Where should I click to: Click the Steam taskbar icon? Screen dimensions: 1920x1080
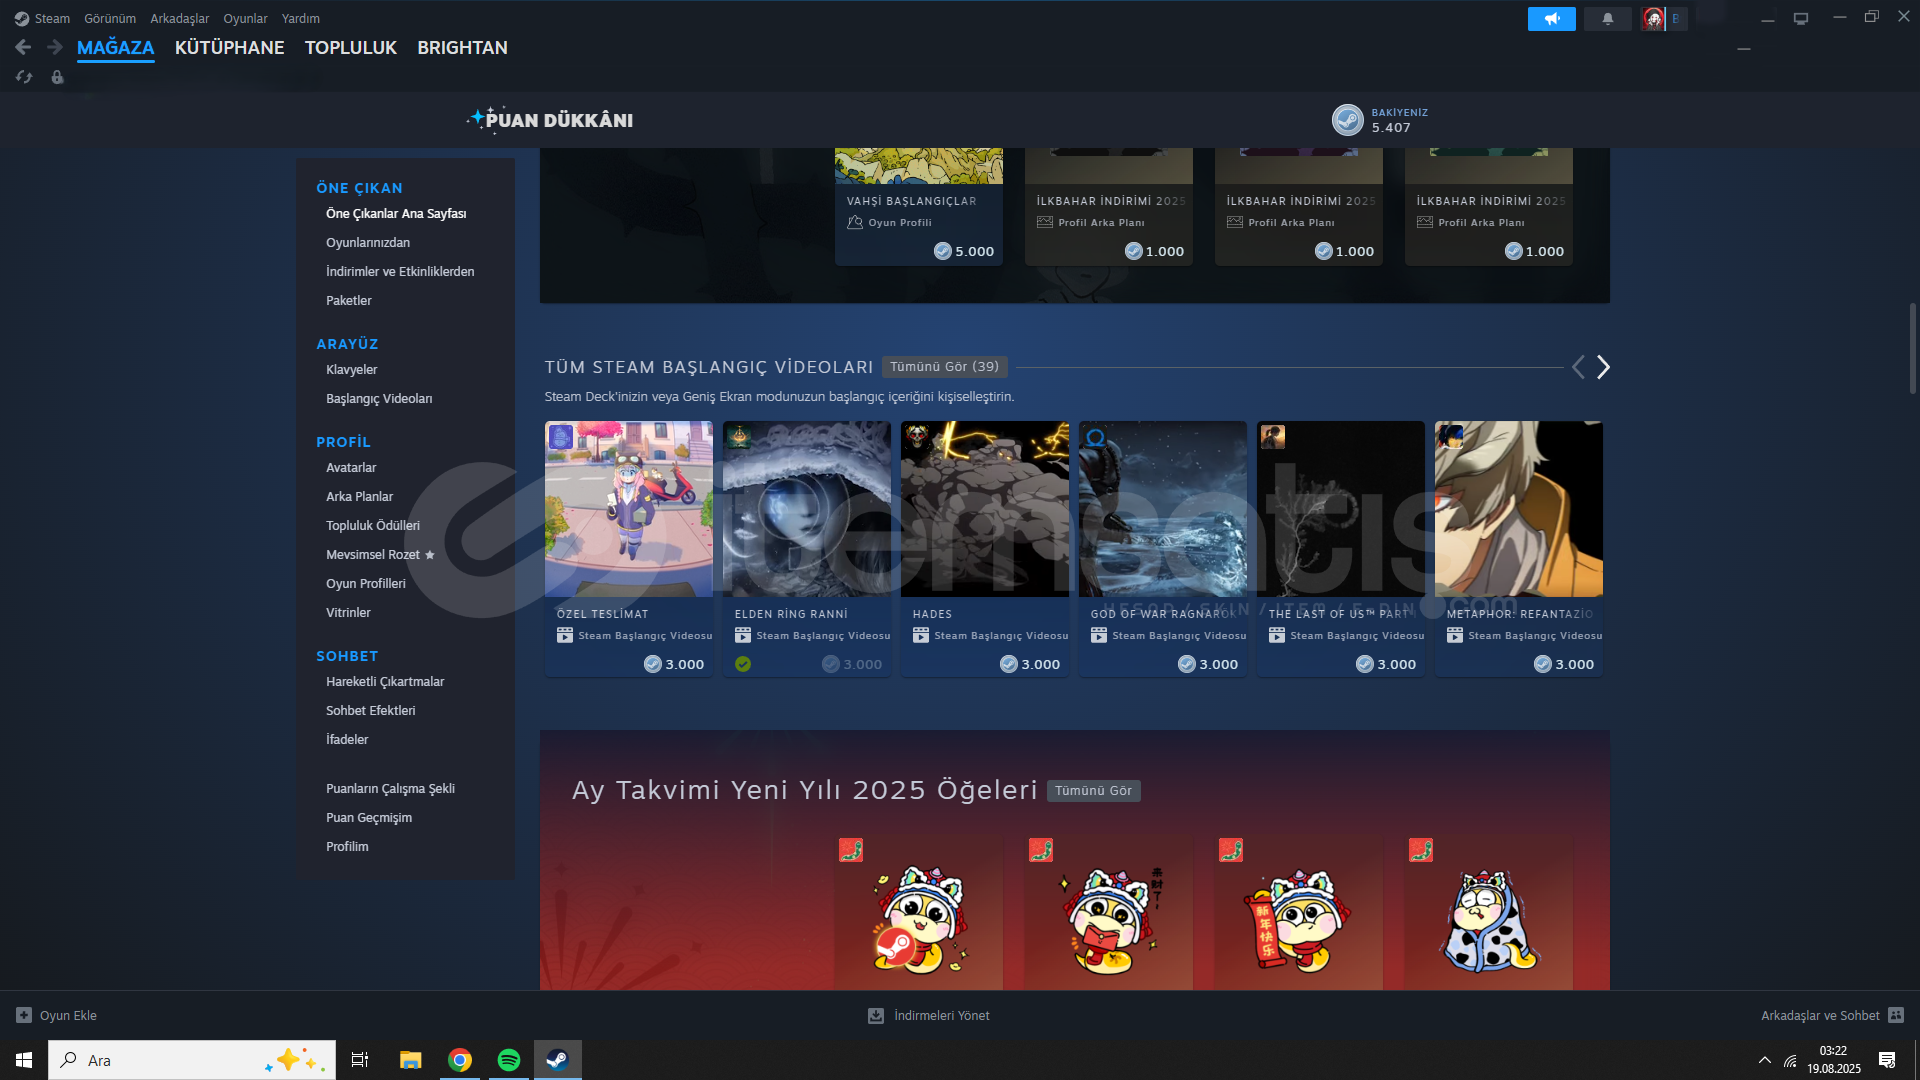[557, 1060]
